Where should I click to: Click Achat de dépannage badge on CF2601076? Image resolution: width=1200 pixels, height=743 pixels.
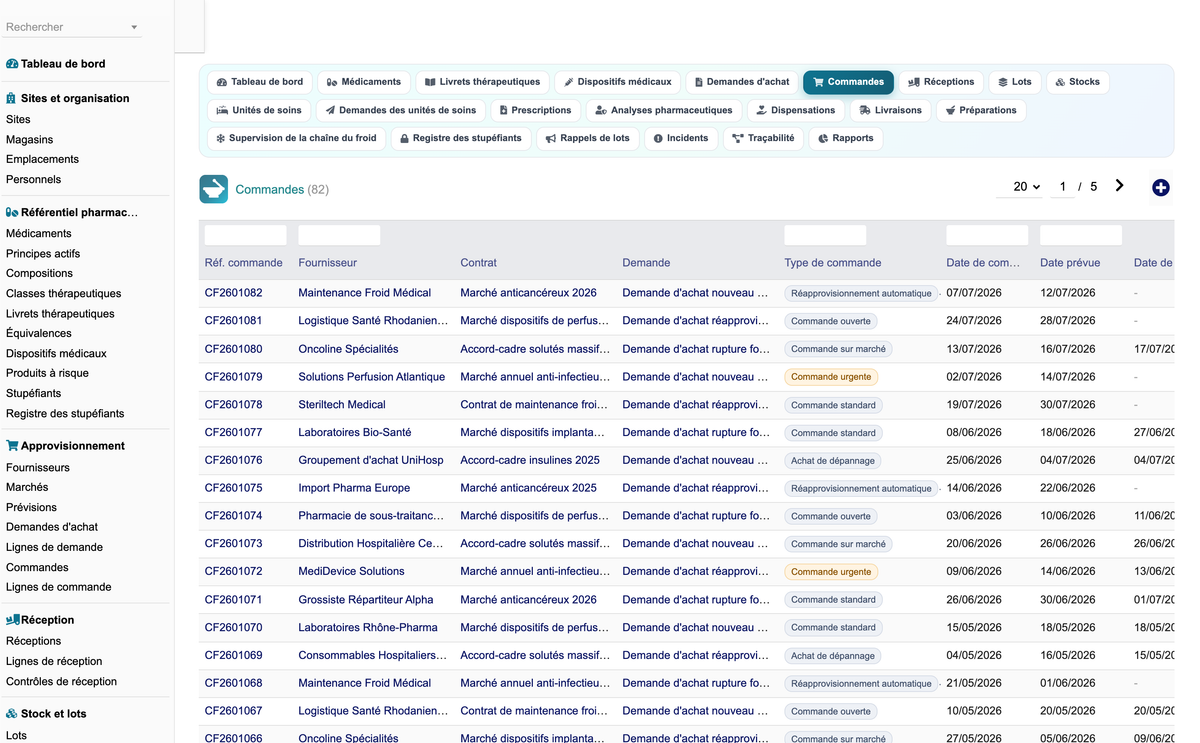coord(833,461)
